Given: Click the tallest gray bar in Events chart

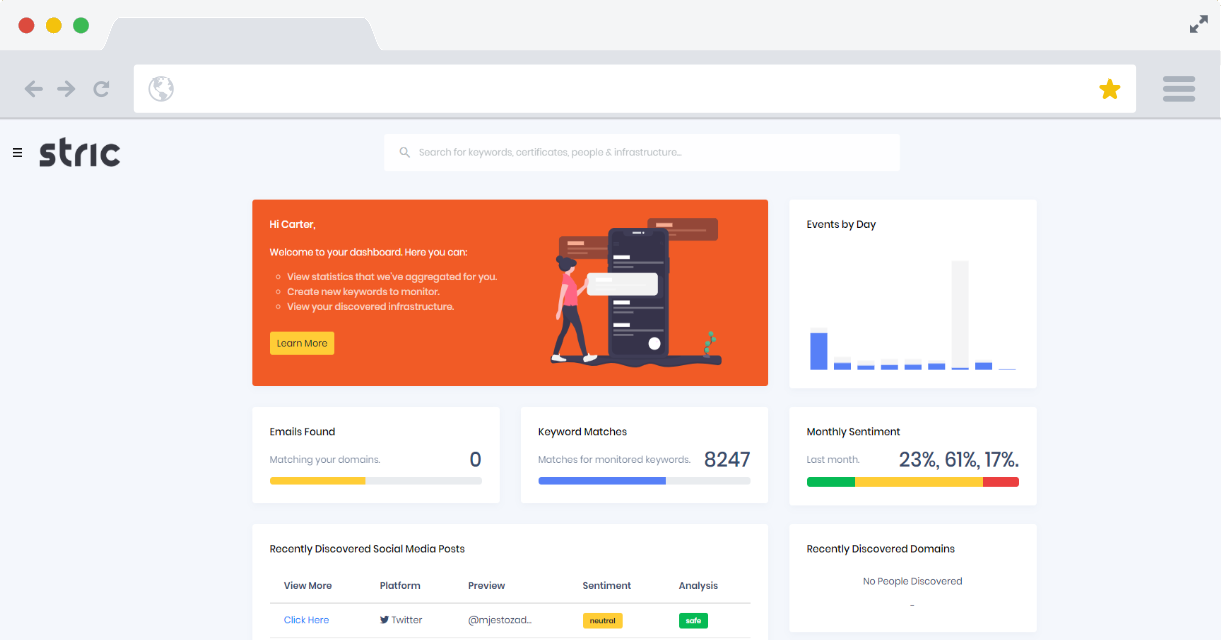Looking at the screenshot, I should pyautogui.click(x=960, y=313).
